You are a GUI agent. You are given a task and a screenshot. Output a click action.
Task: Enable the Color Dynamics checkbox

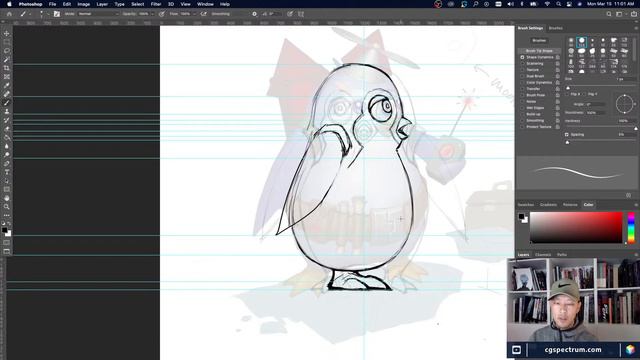coord(522,82)
